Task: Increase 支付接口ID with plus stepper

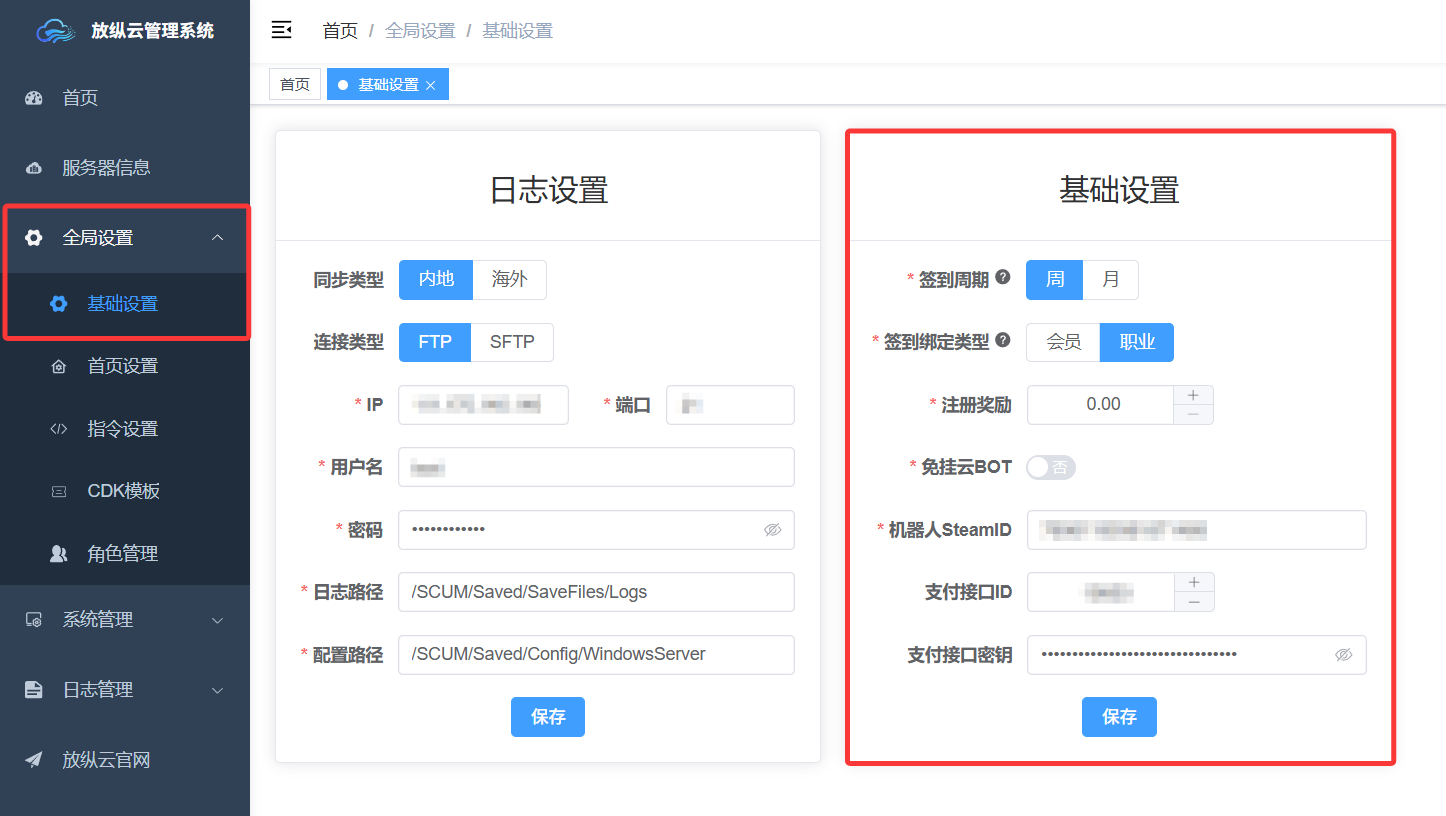Action: point(1194,582)
